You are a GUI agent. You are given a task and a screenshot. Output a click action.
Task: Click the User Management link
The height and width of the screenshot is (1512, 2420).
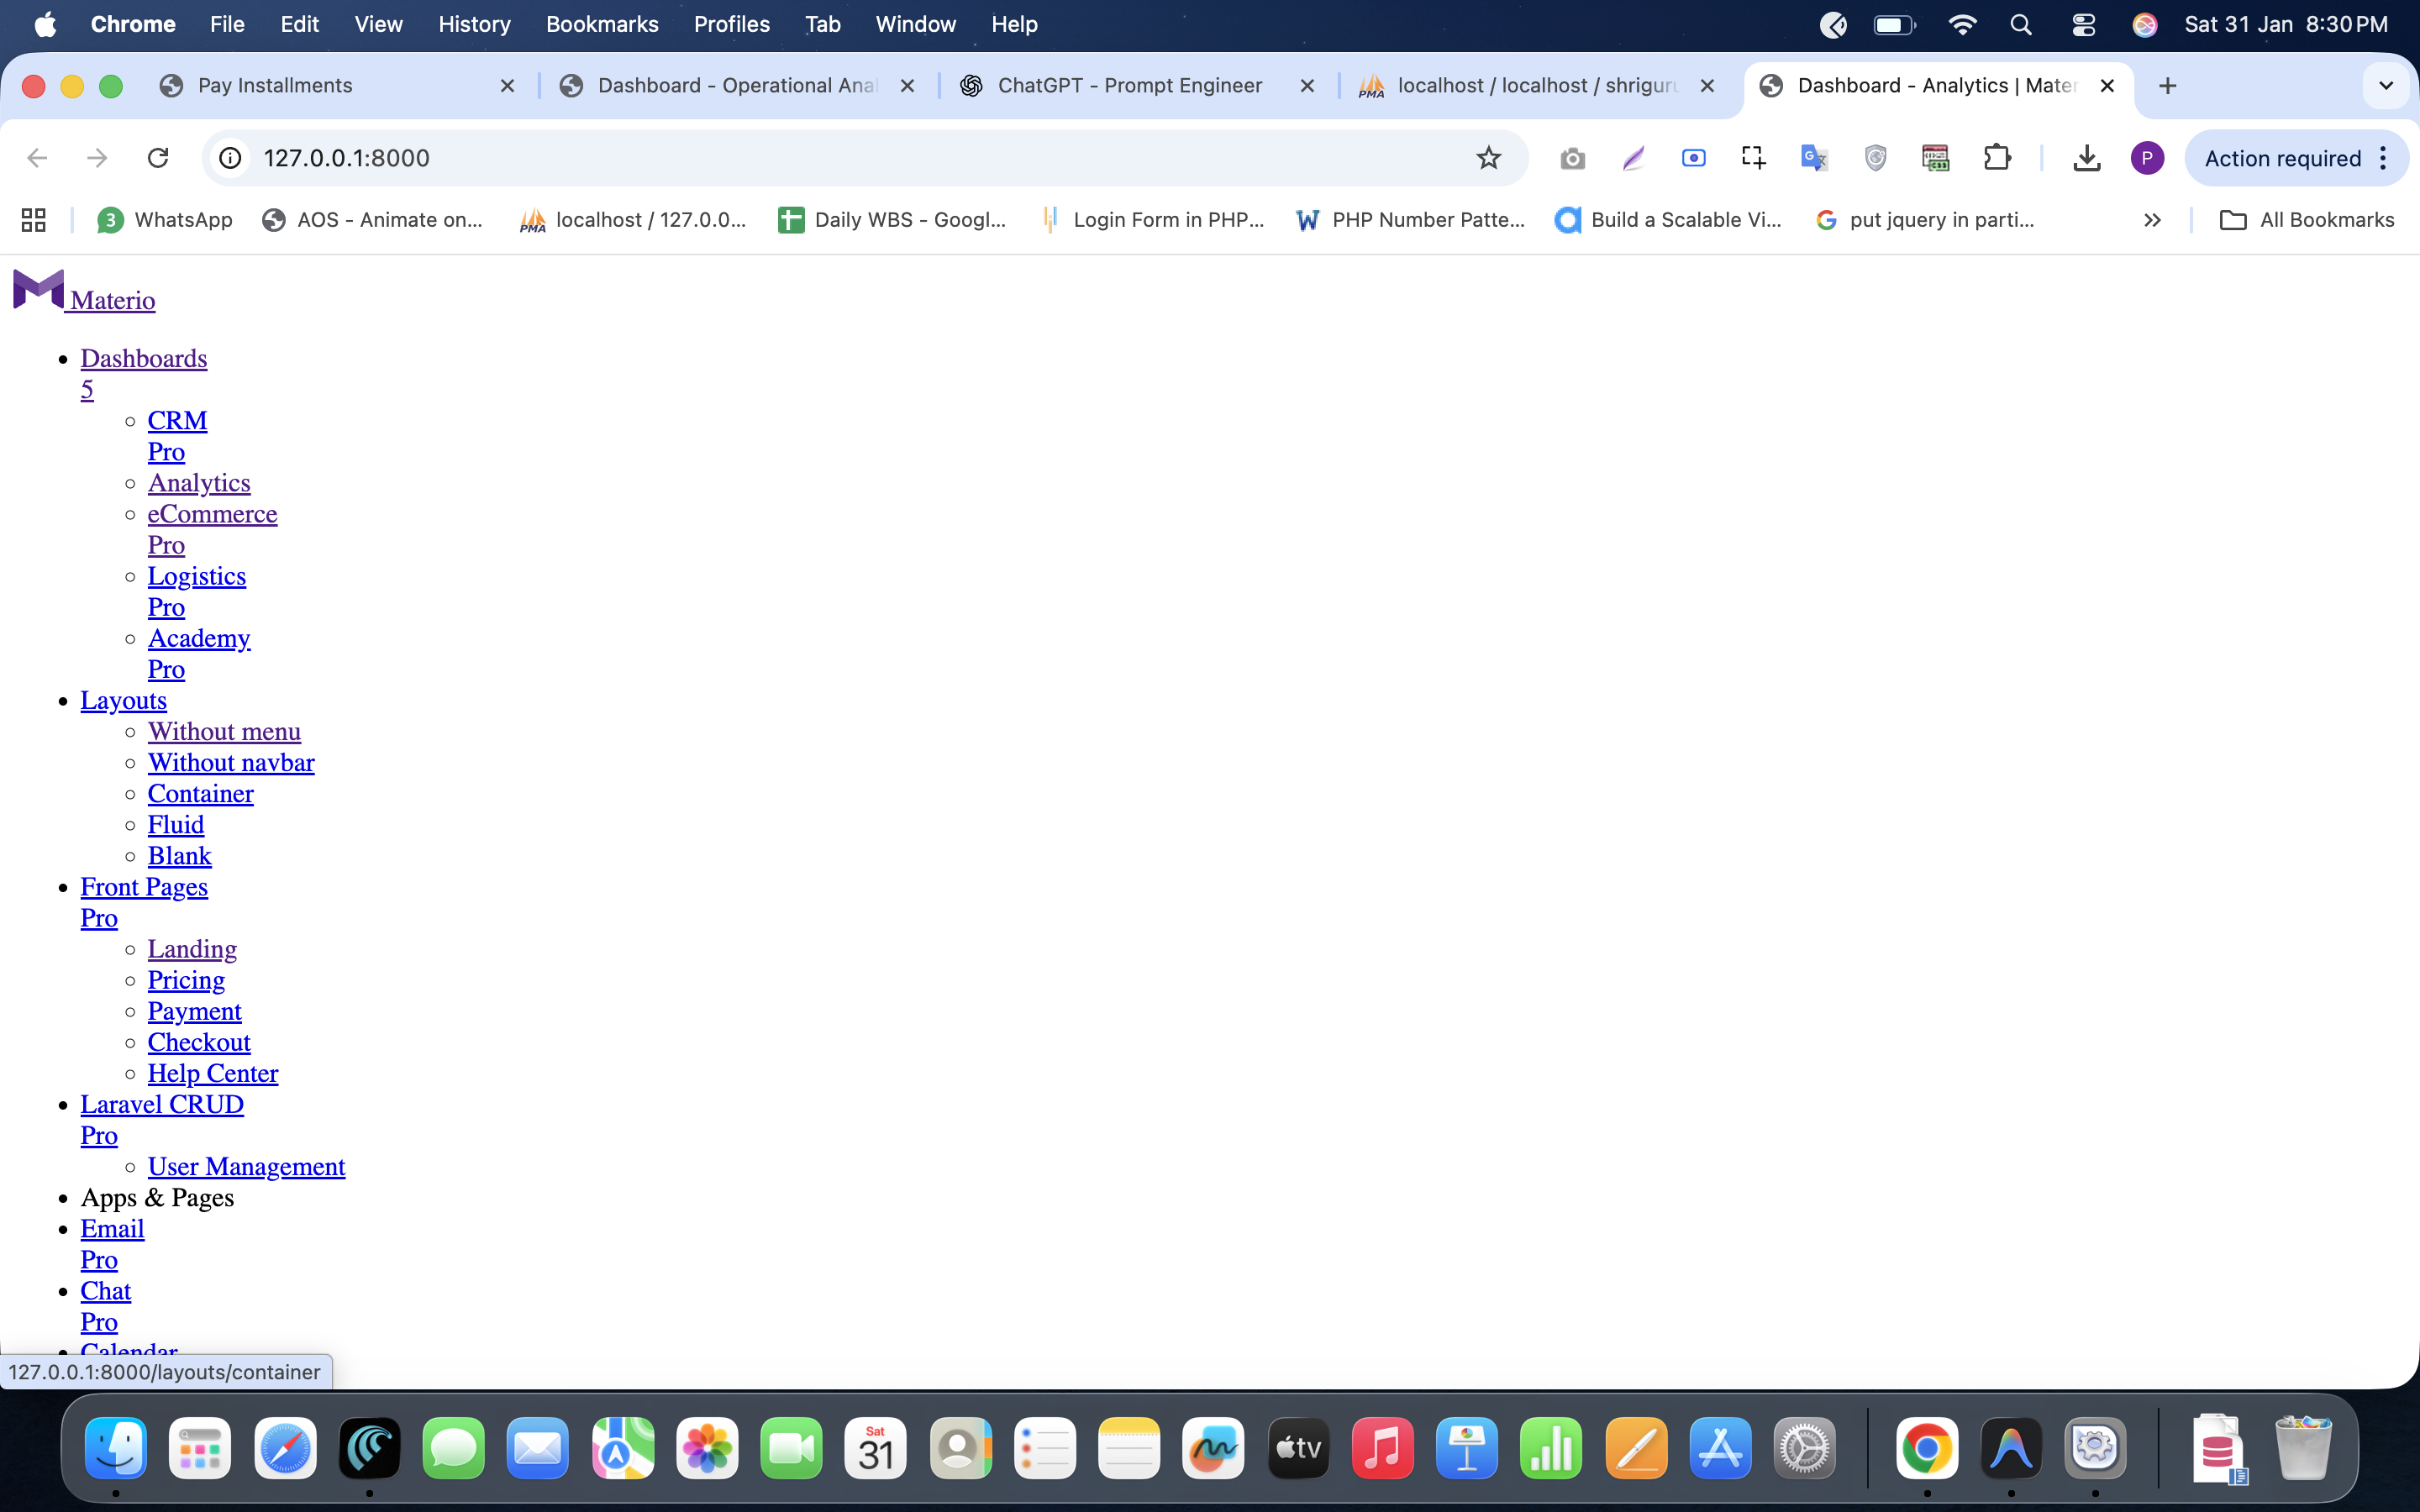coord(246,1166)
